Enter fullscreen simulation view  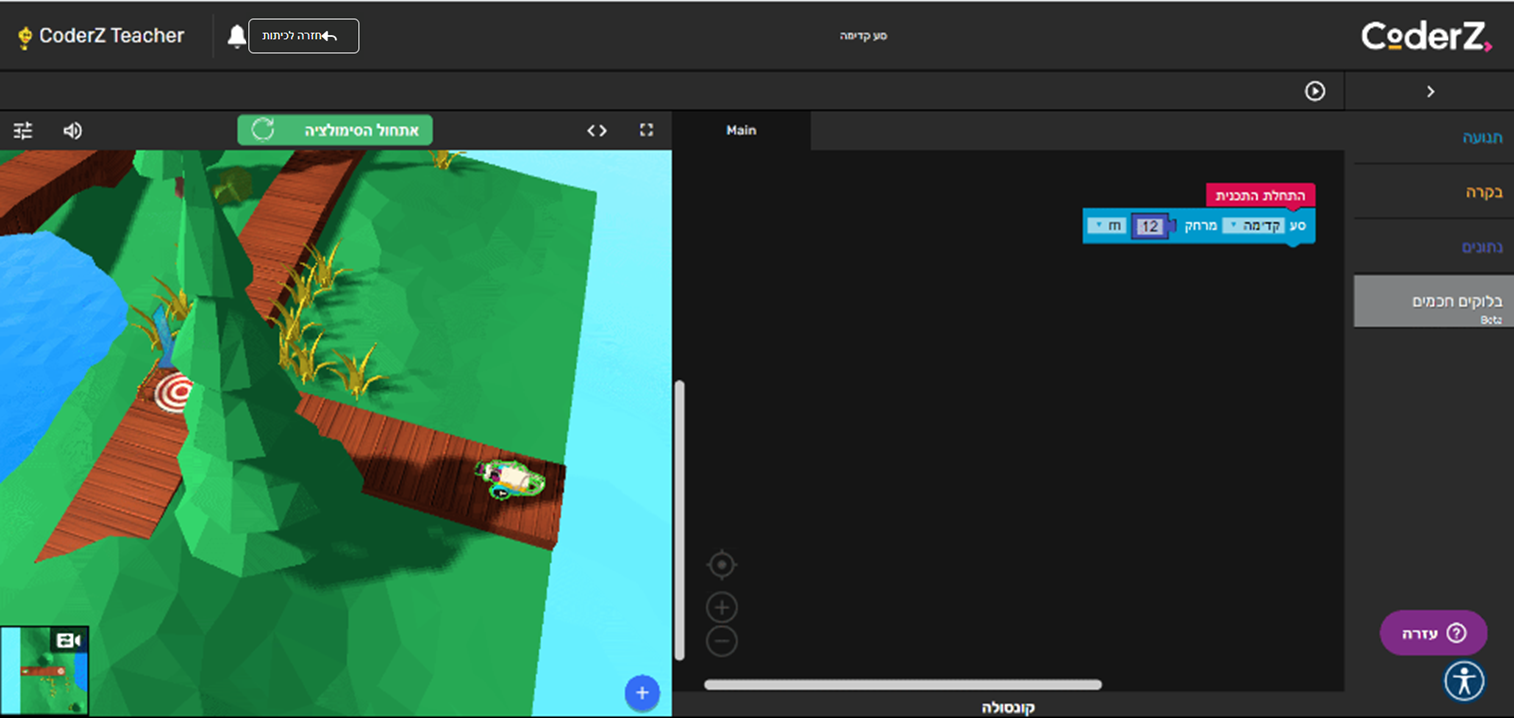pyautogui.click(x=646, y=130)
